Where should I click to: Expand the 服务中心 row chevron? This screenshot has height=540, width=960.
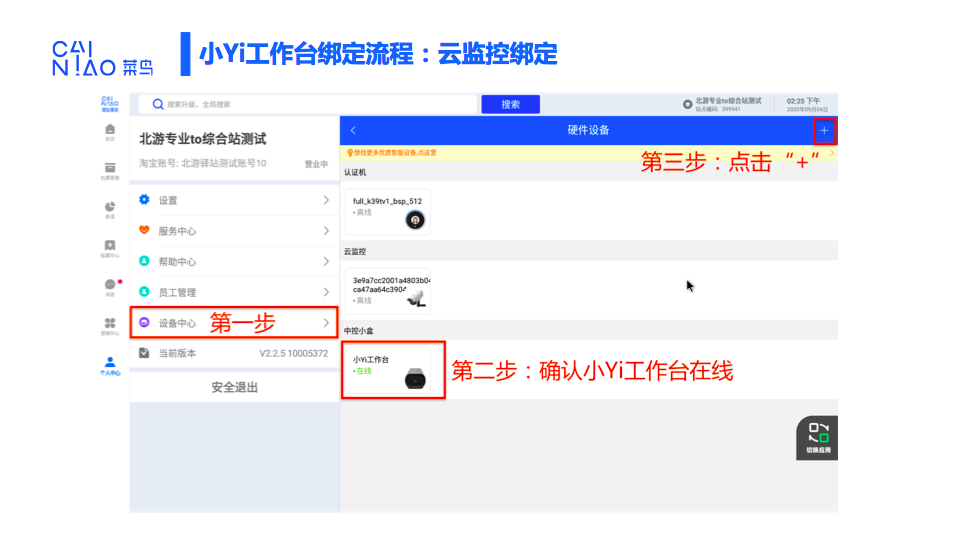click(326, 231)
